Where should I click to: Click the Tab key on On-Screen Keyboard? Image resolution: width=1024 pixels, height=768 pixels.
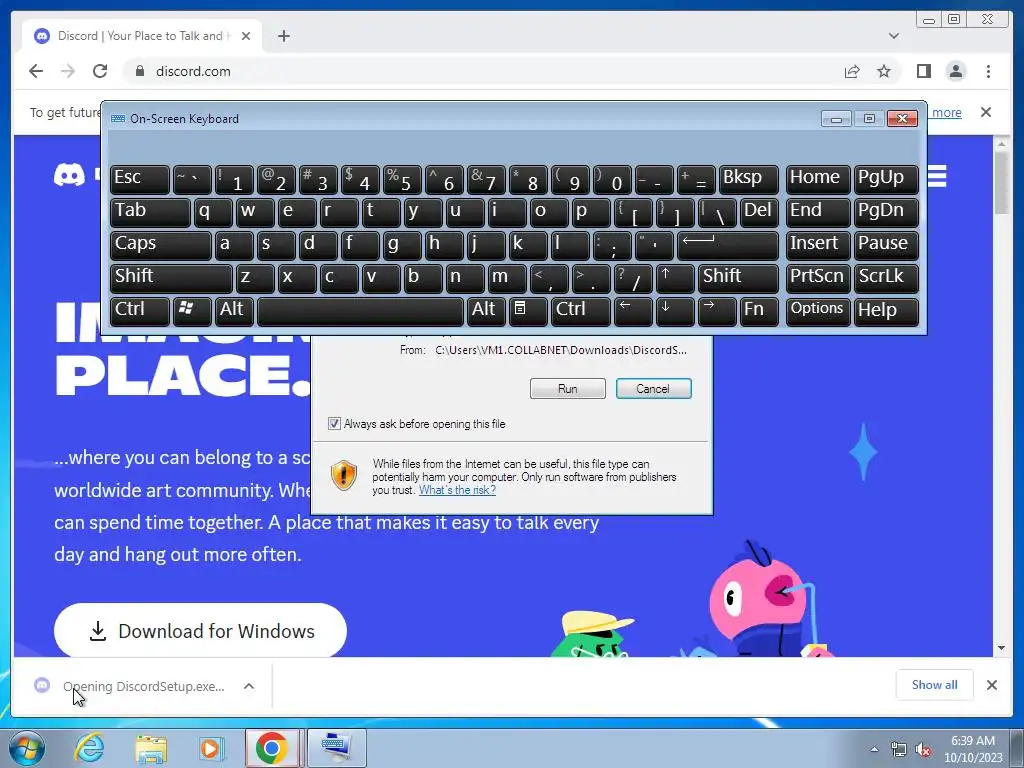[150, 212]
